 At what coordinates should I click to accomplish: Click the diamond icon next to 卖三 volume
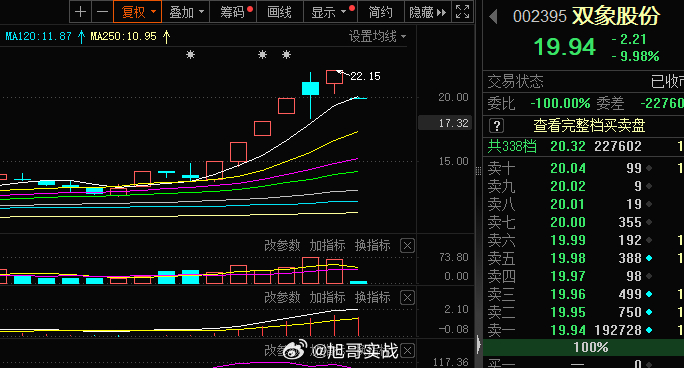click(649, 294)
